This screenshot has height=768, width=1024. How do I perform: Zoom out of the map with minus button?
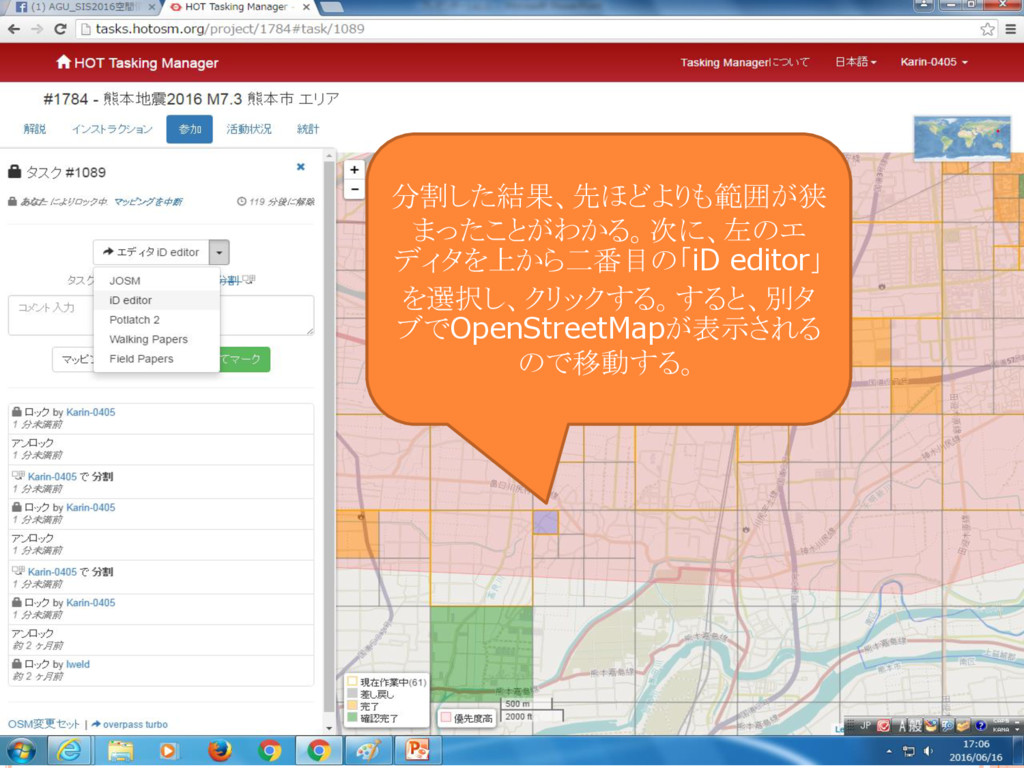[354, 188]
